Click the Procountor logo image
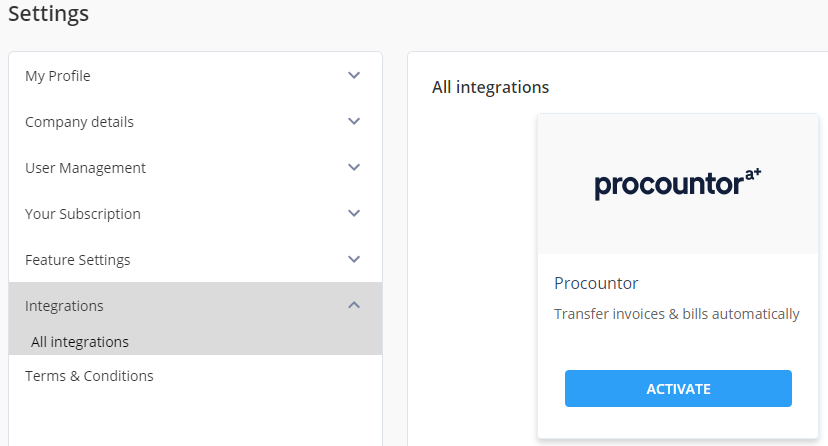This screenshot has height=446, width=828. pos(678,184)
